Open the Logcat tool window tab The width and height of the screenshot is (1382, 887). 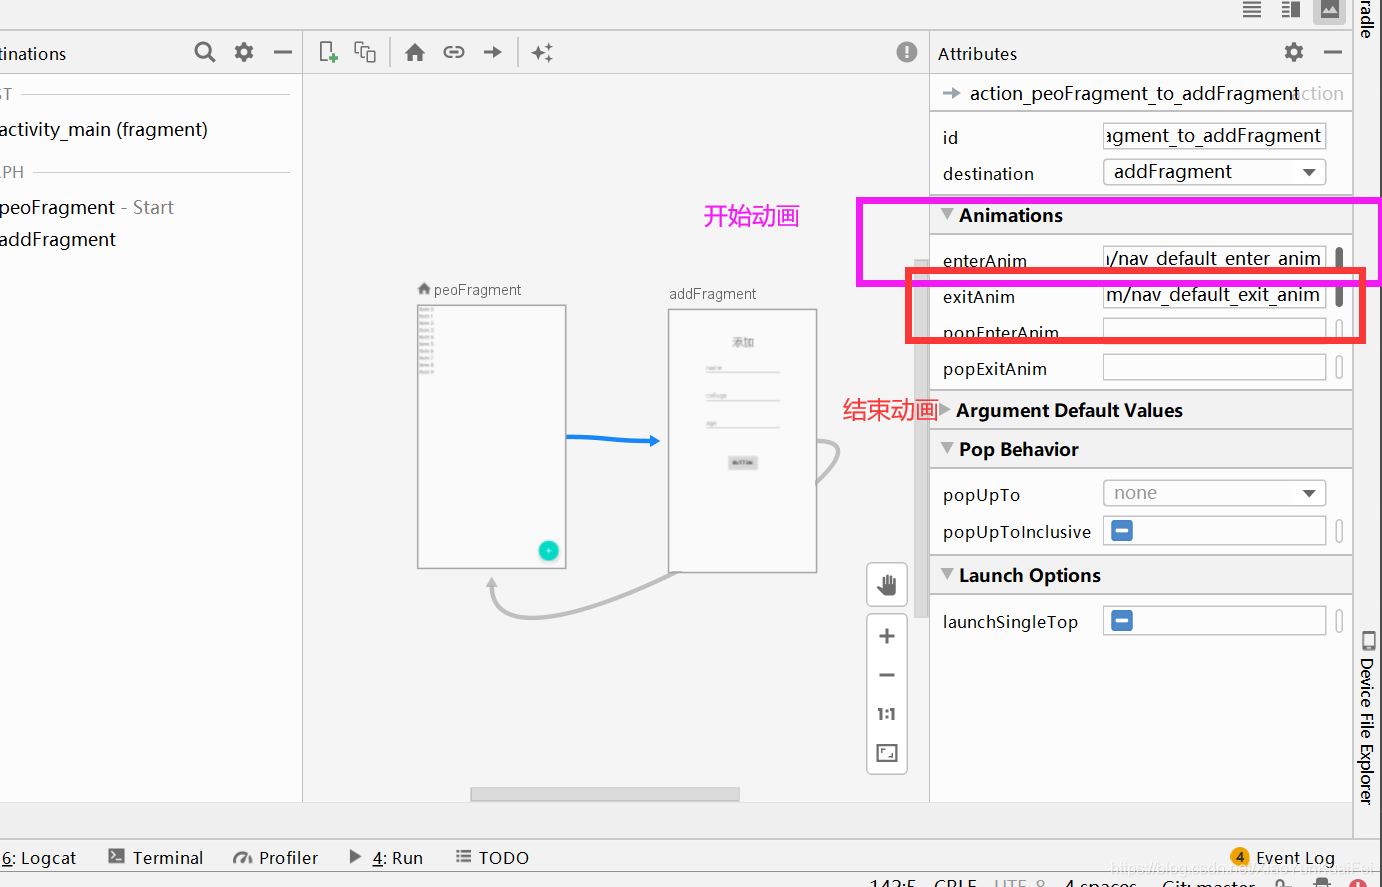(39, 858)
